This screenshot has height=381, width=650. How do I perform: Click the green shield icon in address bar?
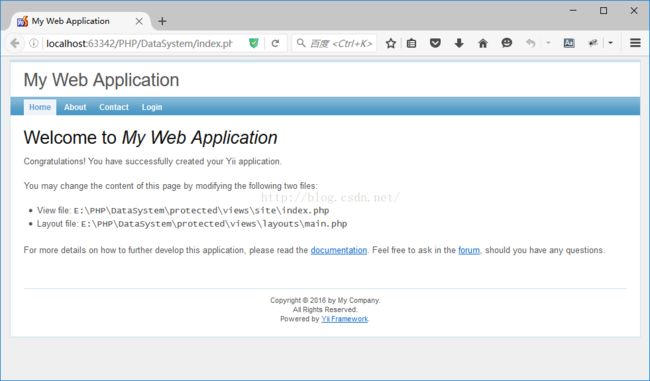(x=254, y=43)
